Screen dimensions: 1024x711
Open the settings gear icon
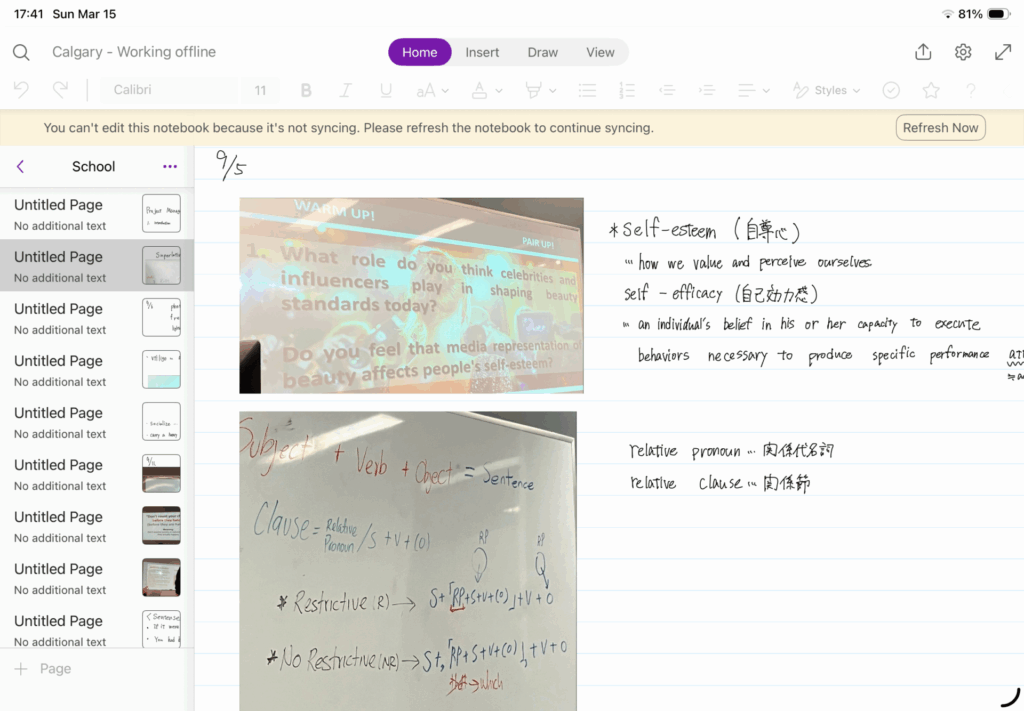[x=963, y=52]
